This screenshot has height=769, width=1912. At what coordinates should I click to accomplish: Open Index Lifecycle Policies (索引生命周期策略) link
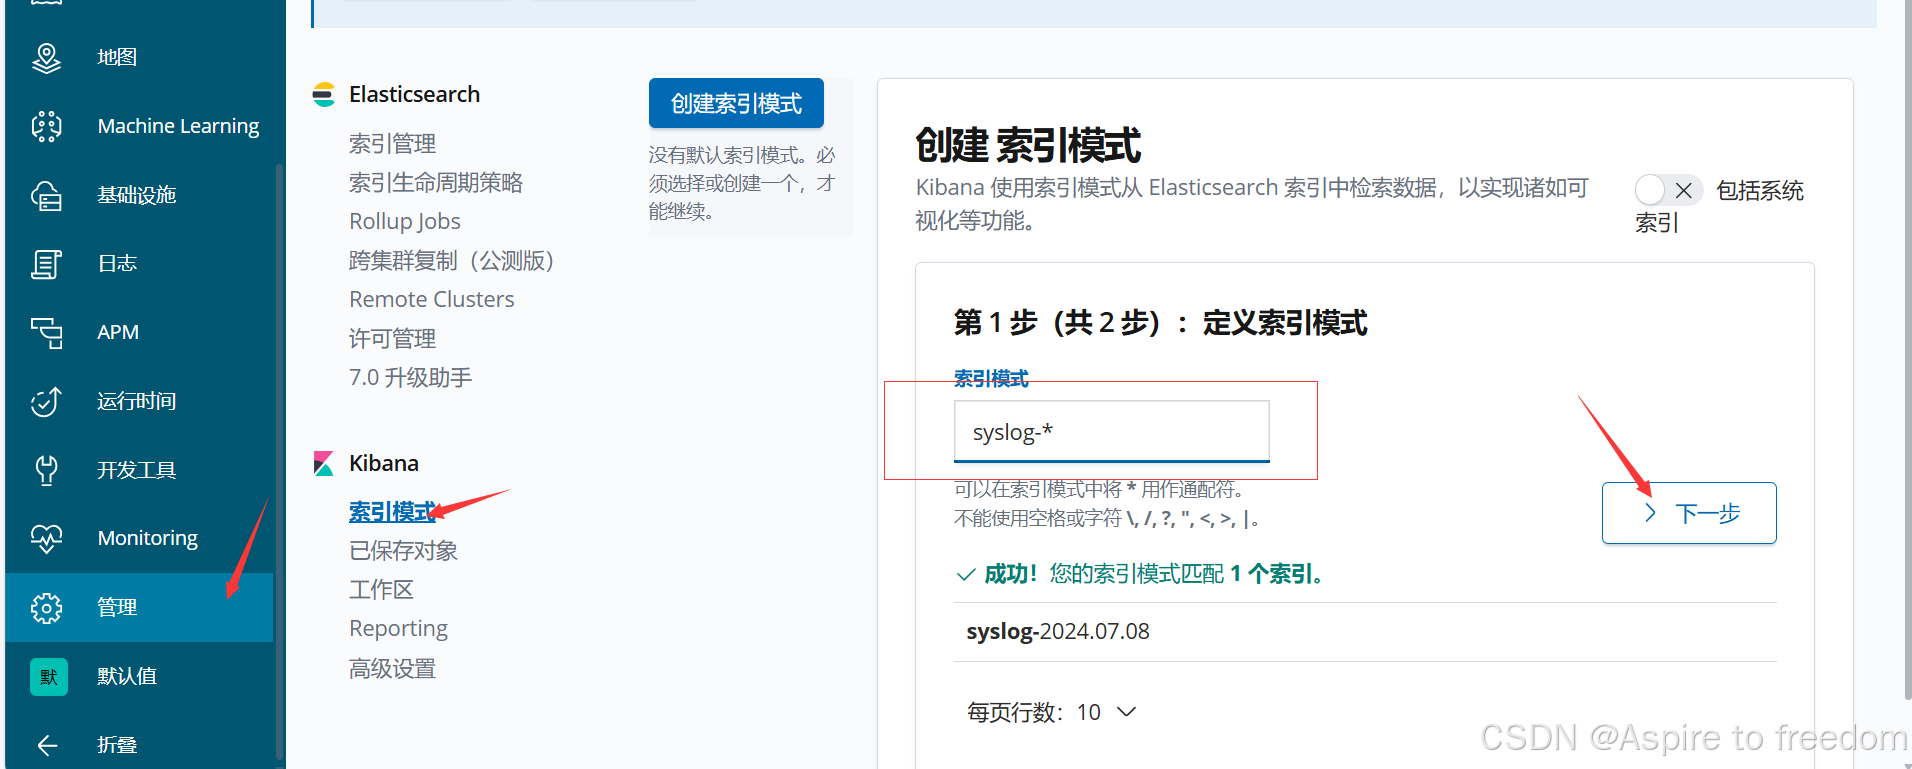click(x=436, y=182)
